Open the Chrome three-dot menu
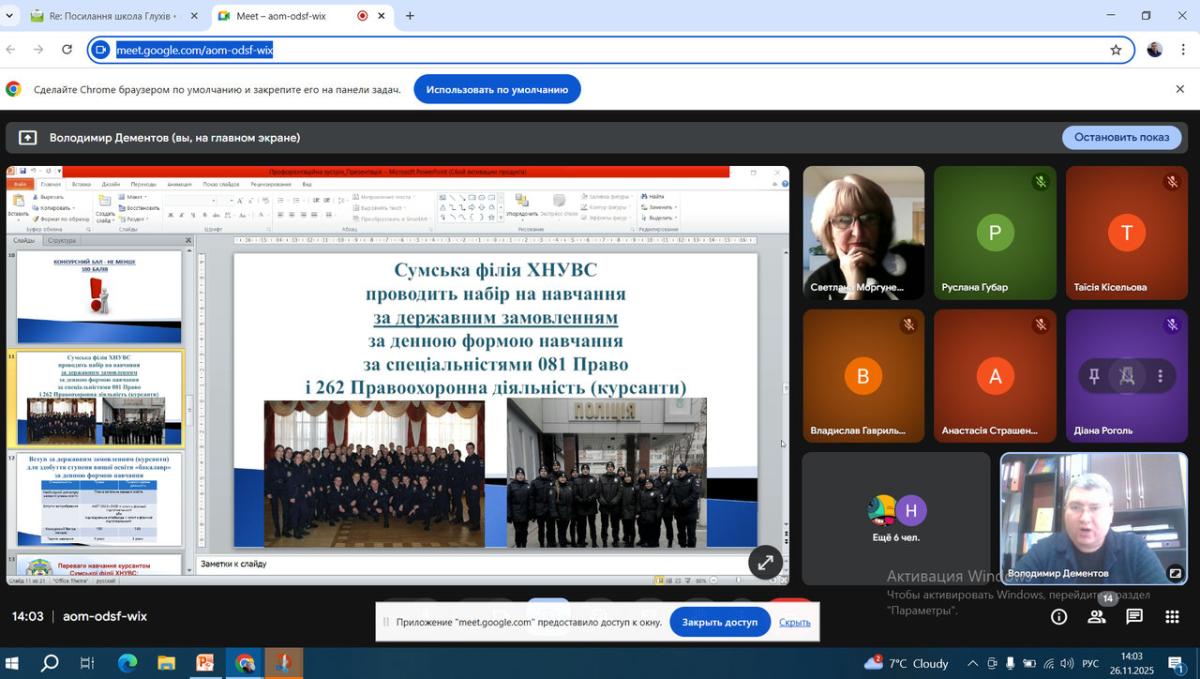Viewport: 1200px width, 679px height. click(1183, 50)
